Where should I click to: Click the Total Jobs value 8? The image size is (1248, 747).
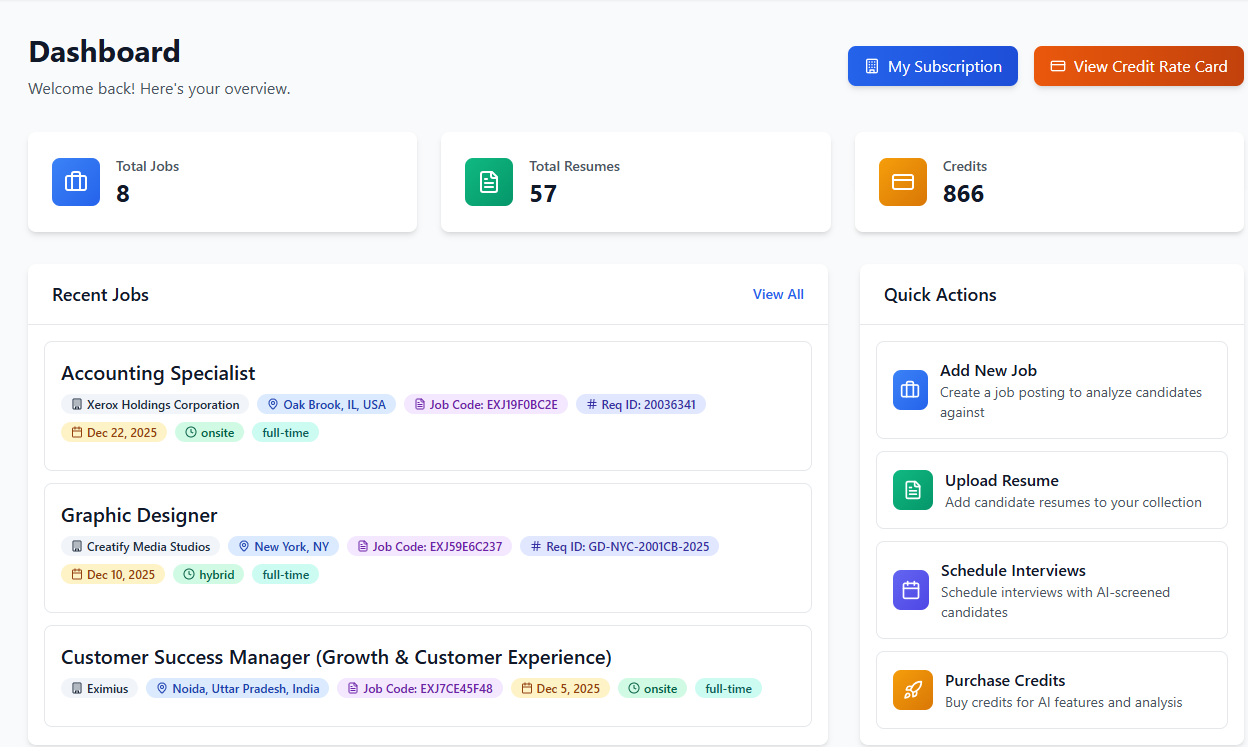[123, 194]
